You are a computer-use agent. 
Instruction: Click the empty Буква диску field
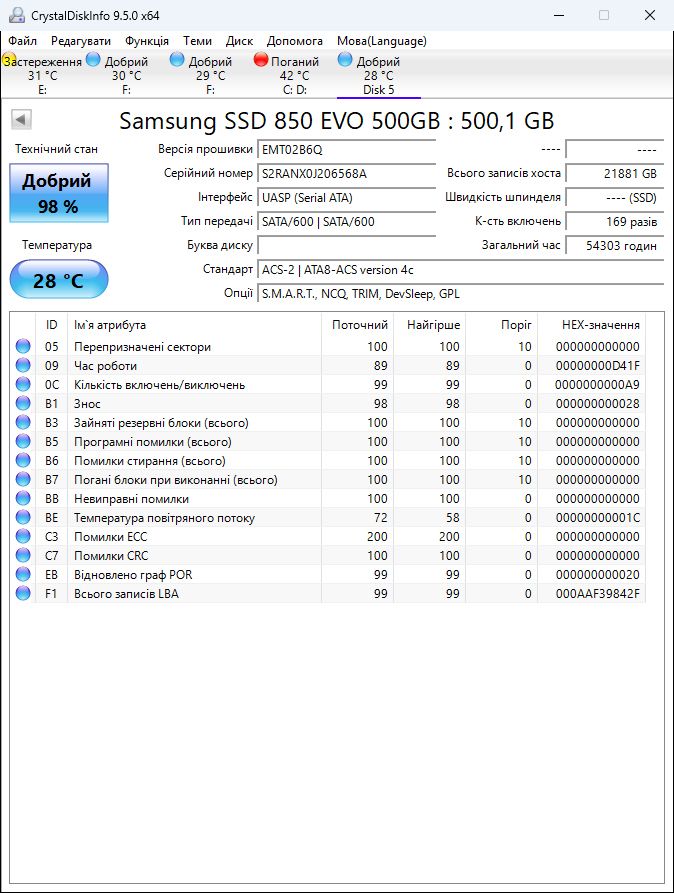point(346,245)
